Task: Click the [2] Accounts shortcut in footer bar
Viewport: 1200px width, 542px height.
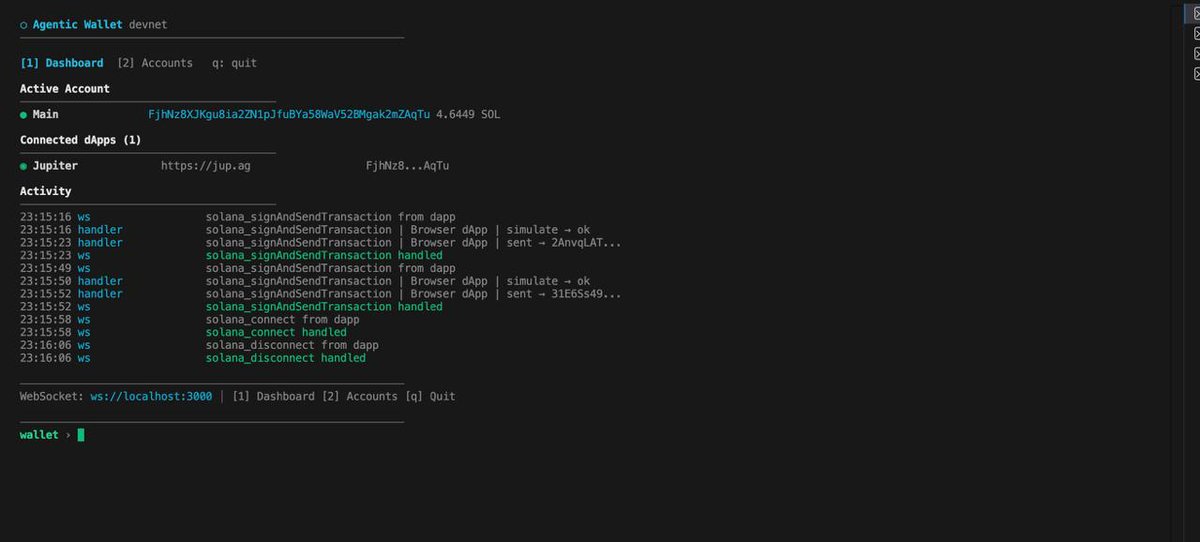Action: [359, 397]
